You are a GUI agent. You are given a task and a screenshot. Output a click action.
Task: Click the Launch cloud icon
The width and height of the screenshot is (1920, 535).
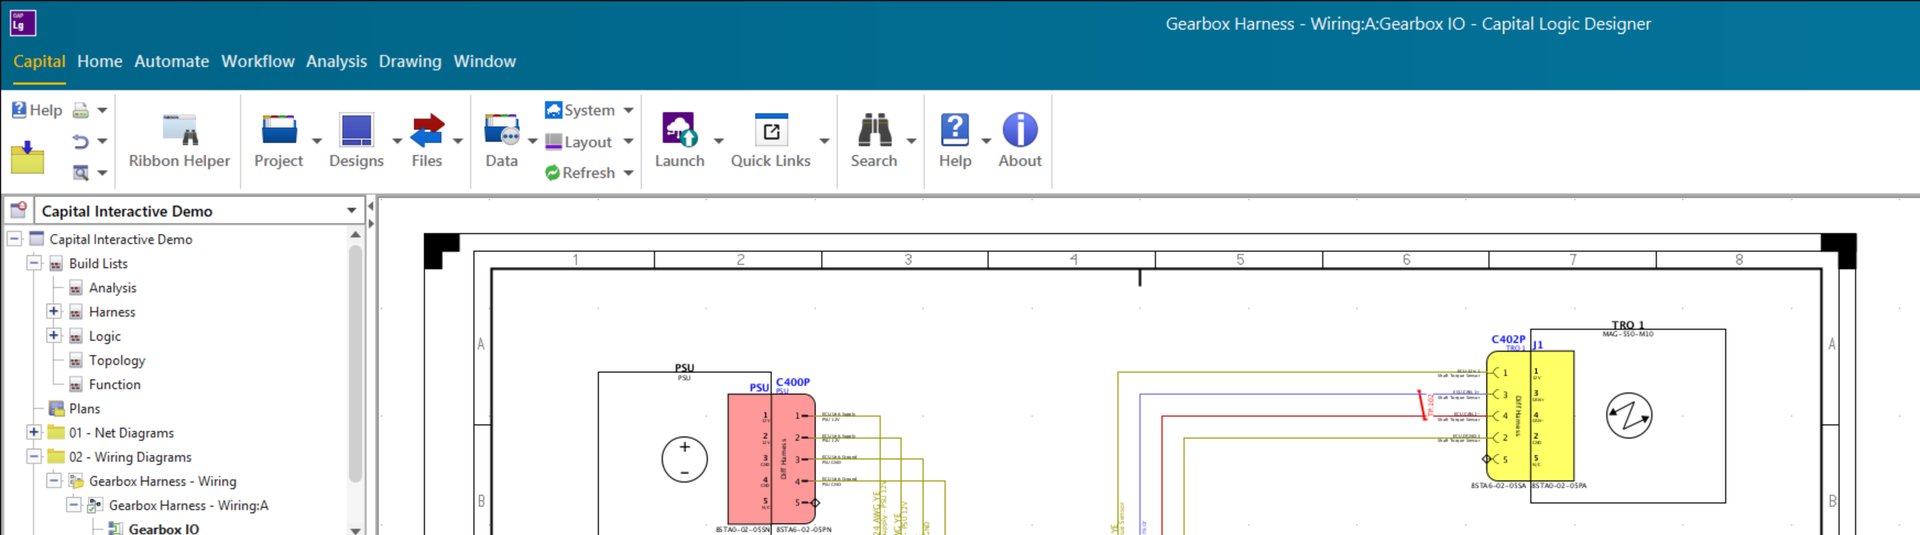679,130
